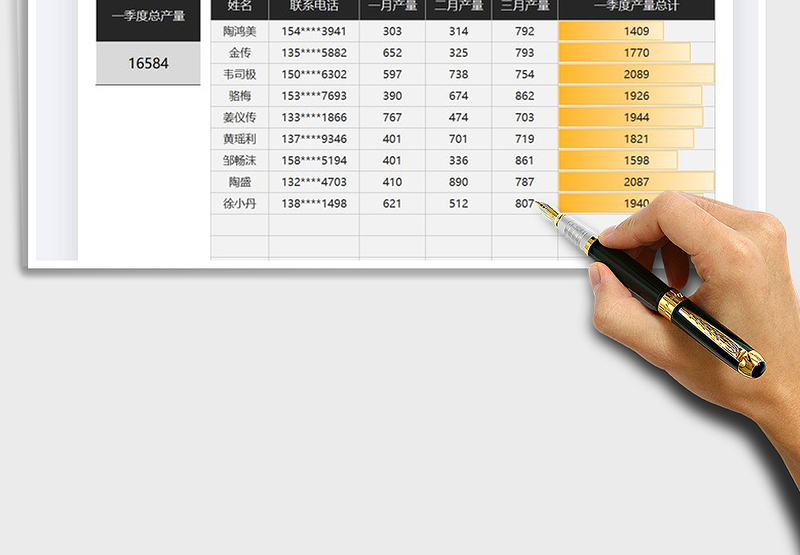The image size is (800, 555).
Task: Select the 一季度产量总计 header
Action: tap(636, 8)
